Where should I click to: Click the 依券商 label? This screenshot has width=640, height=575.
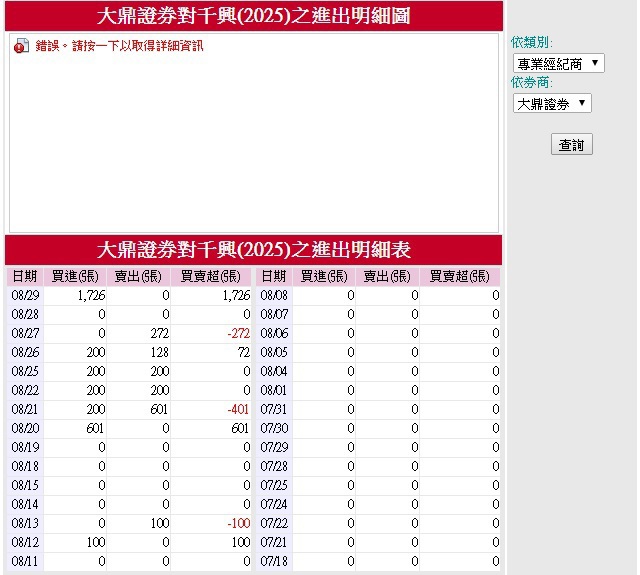(x=531, y=82)
